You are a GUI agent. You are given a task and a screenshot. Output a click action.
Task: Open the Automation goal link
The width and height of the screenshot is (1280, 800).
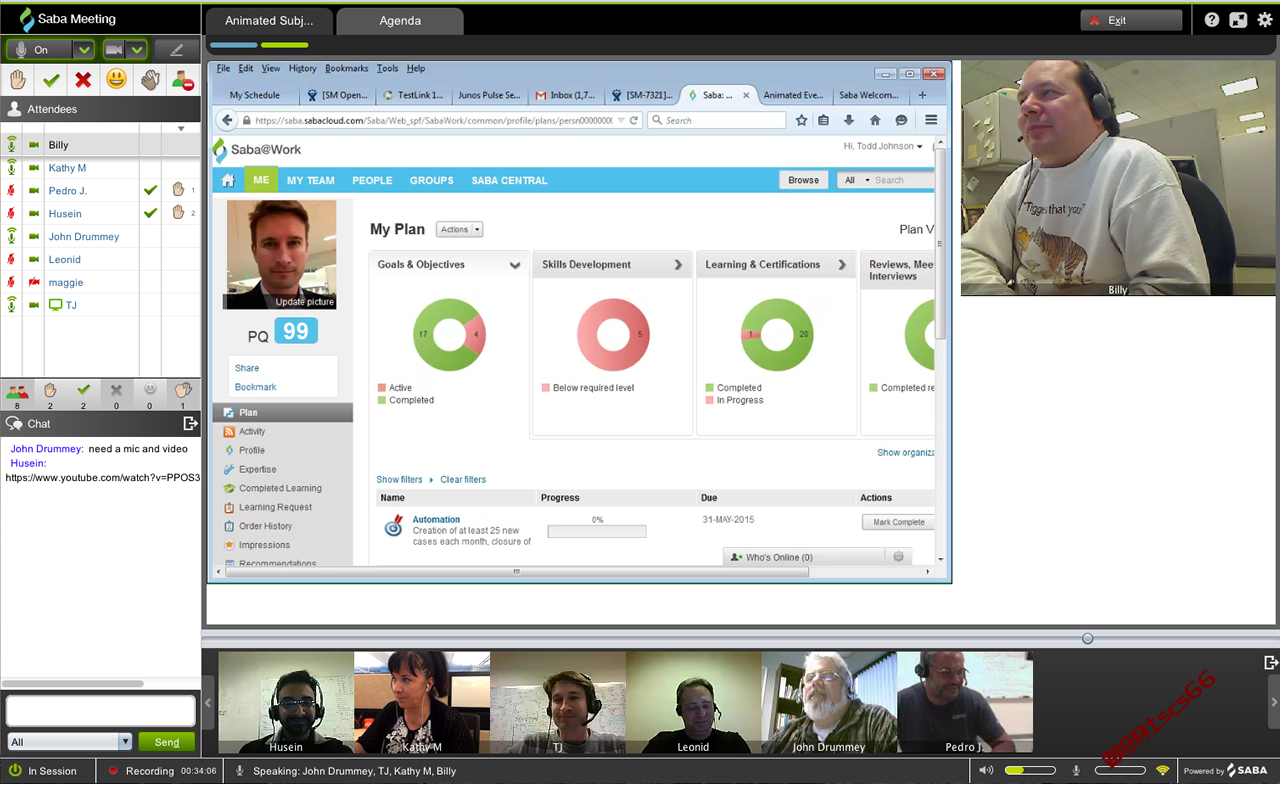pyautogui.click(x=436, y=520)
